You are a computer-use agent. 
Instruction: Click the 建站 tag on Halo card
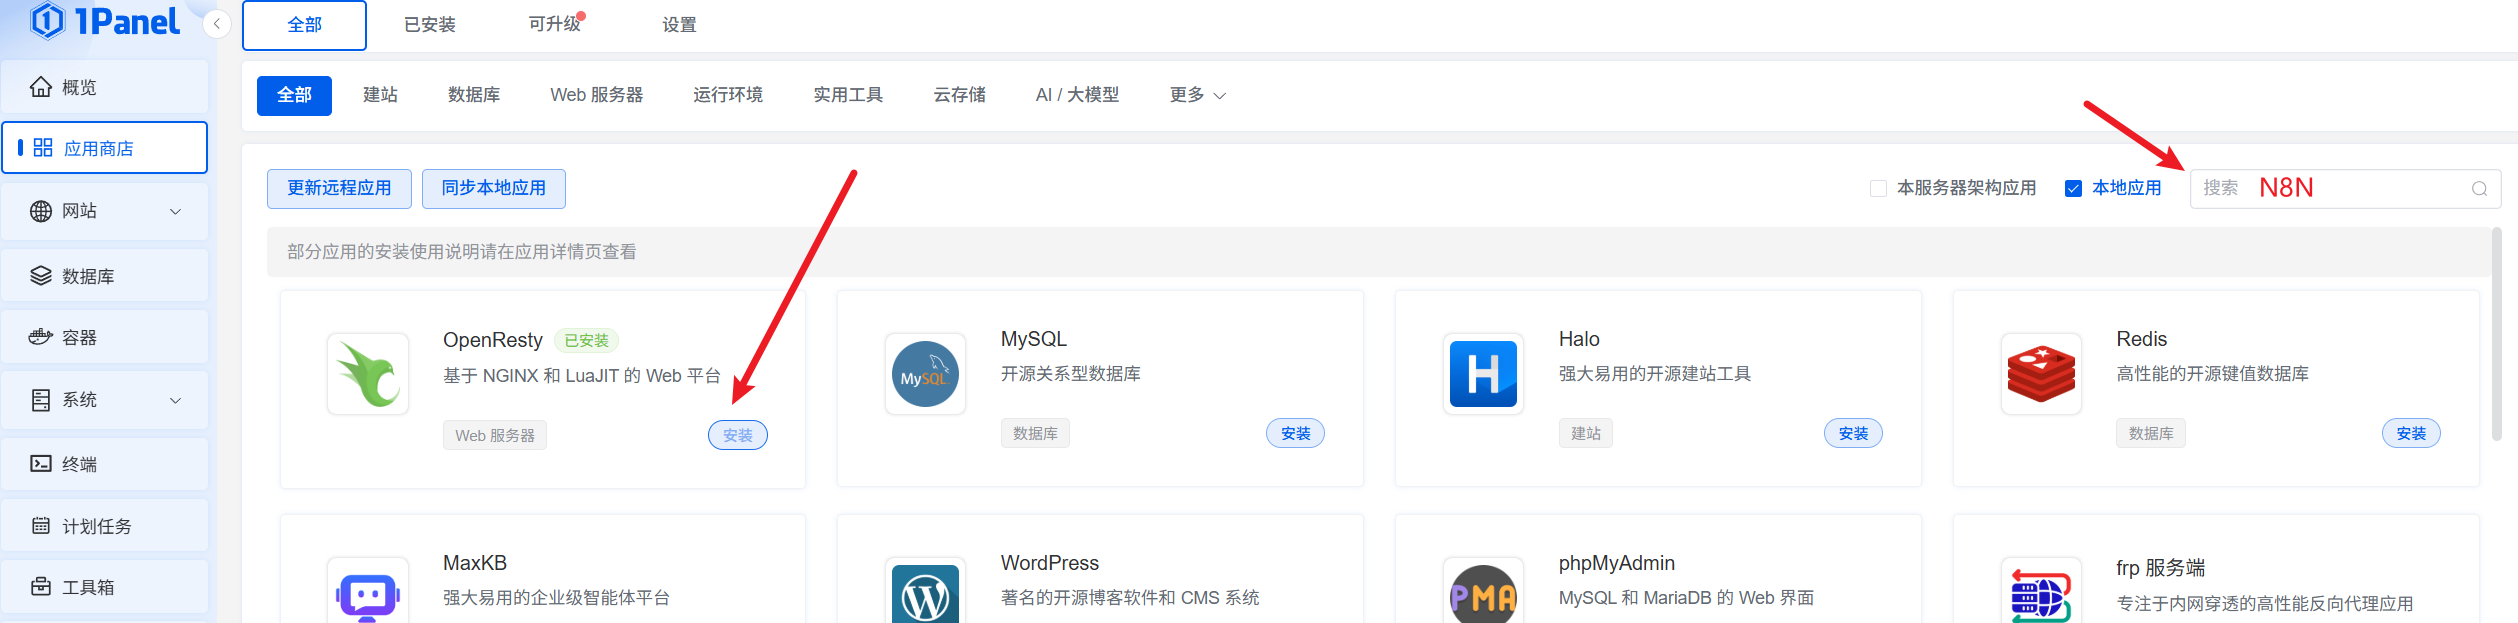click(x=1586, y=433)
